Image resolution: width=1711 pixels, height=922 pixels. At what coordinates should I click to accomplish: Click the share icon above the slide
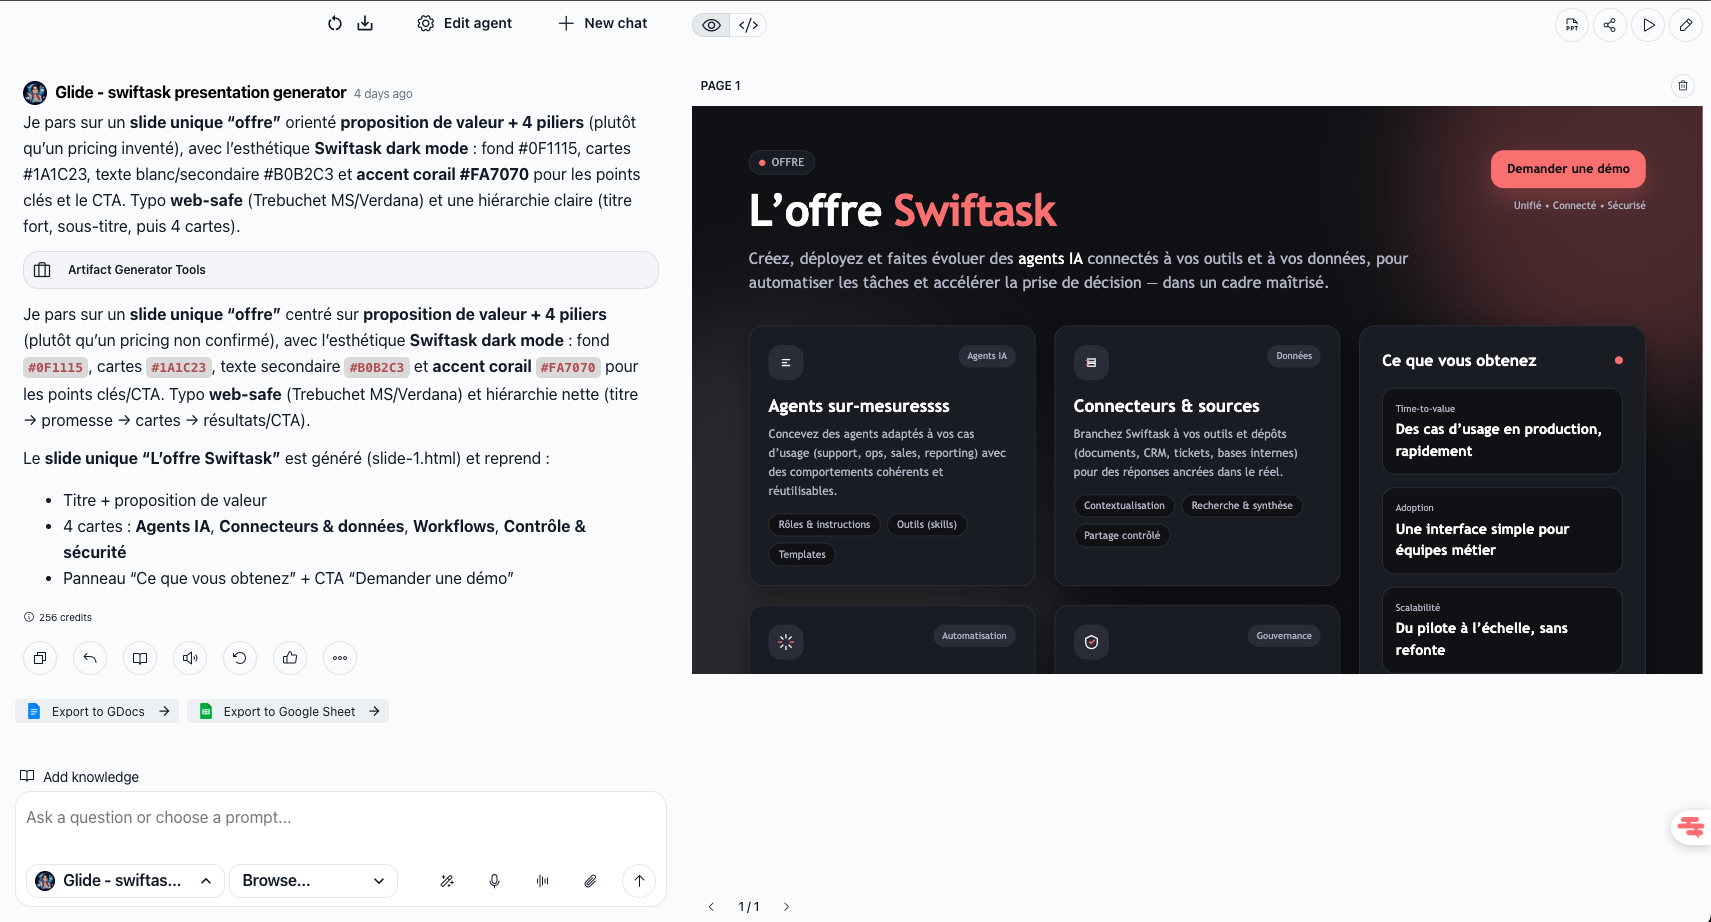click(x=1610, y=25)
